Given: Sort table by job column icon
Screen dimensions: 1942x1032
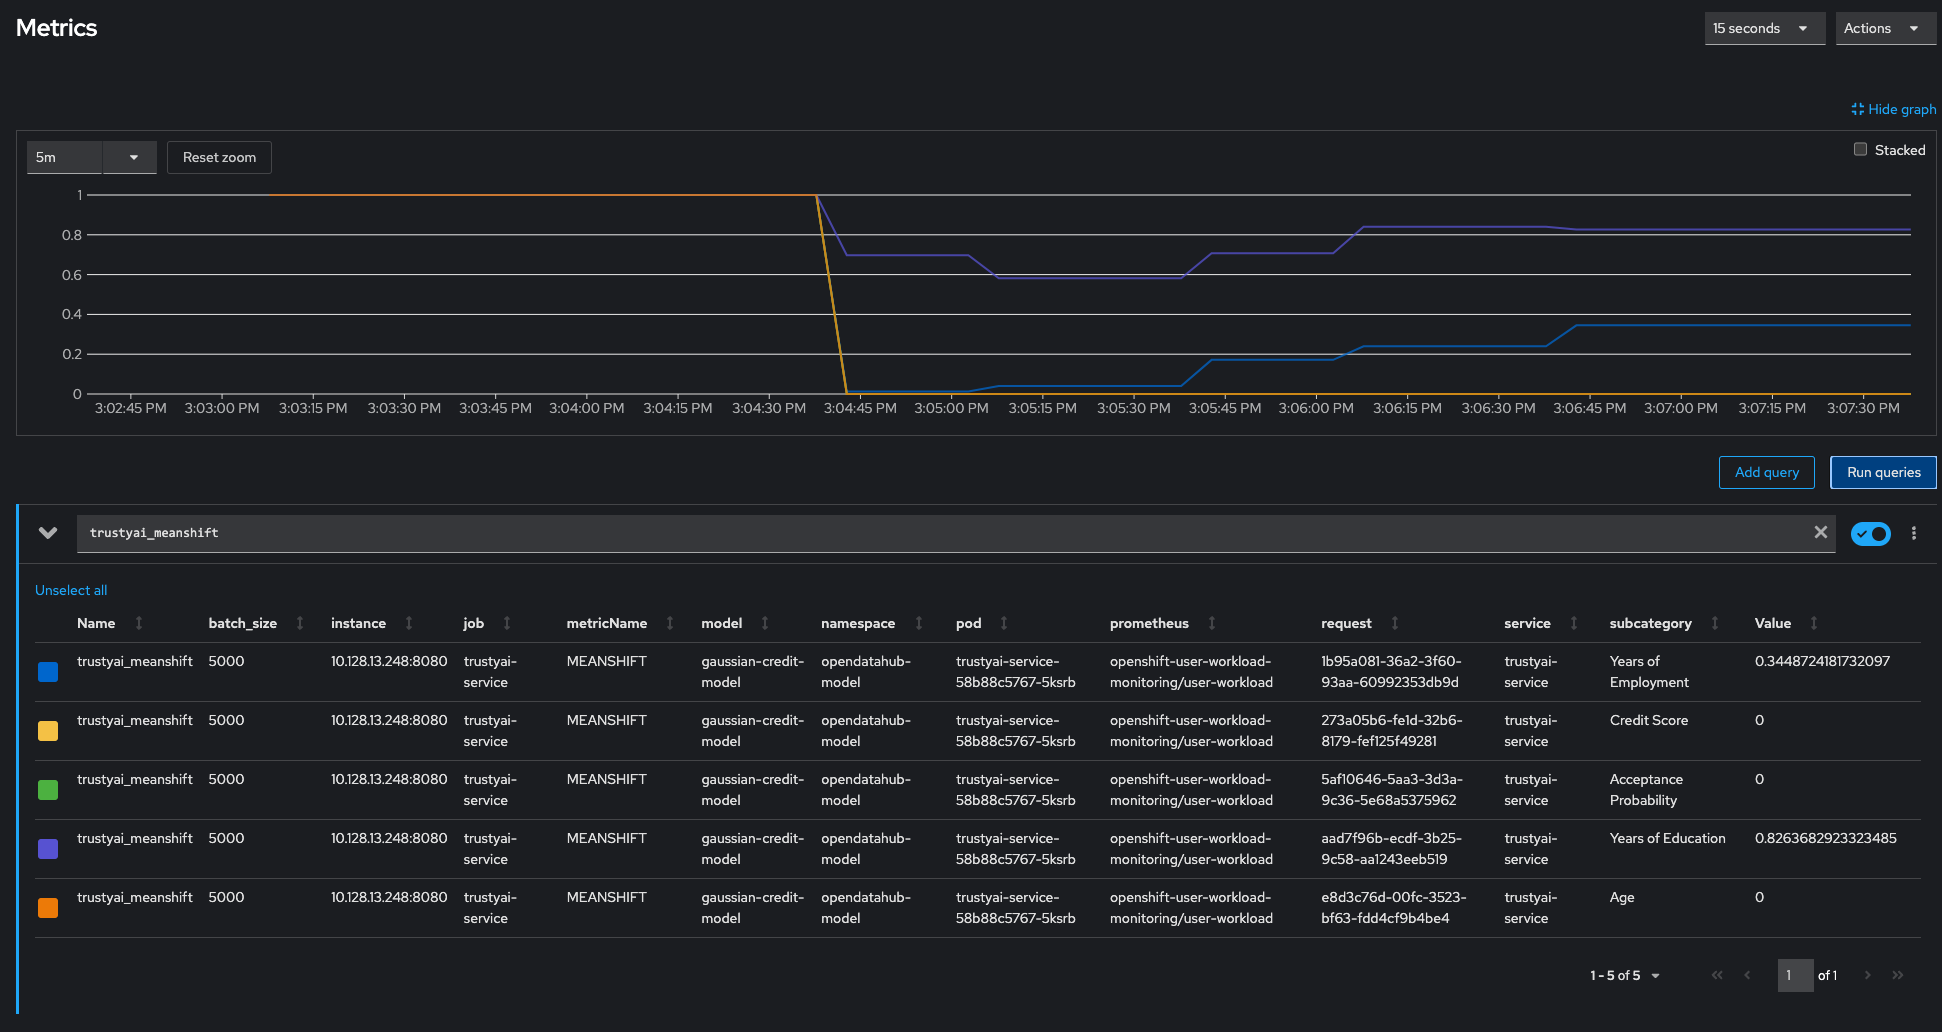Looking at the screenshot, I should [x=507, y=623].
